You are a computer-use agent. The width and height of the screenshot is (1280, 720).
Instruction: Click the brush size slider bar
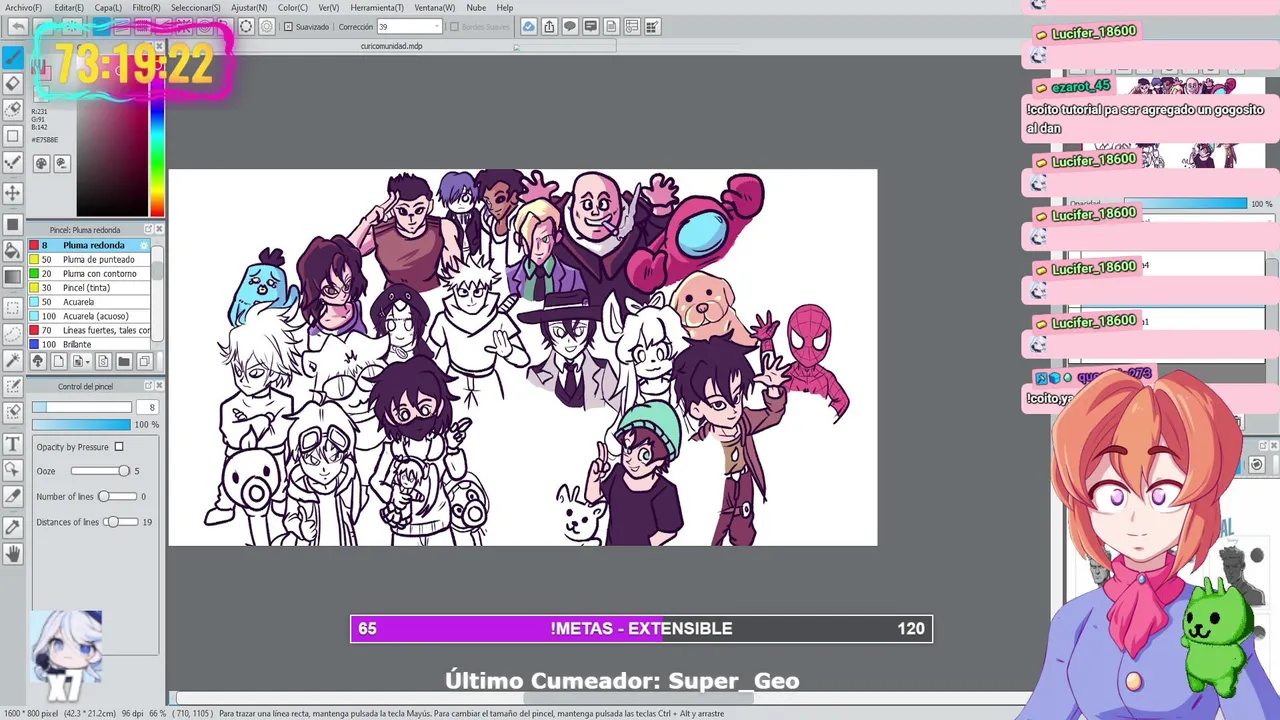click(x=81, y=407)
